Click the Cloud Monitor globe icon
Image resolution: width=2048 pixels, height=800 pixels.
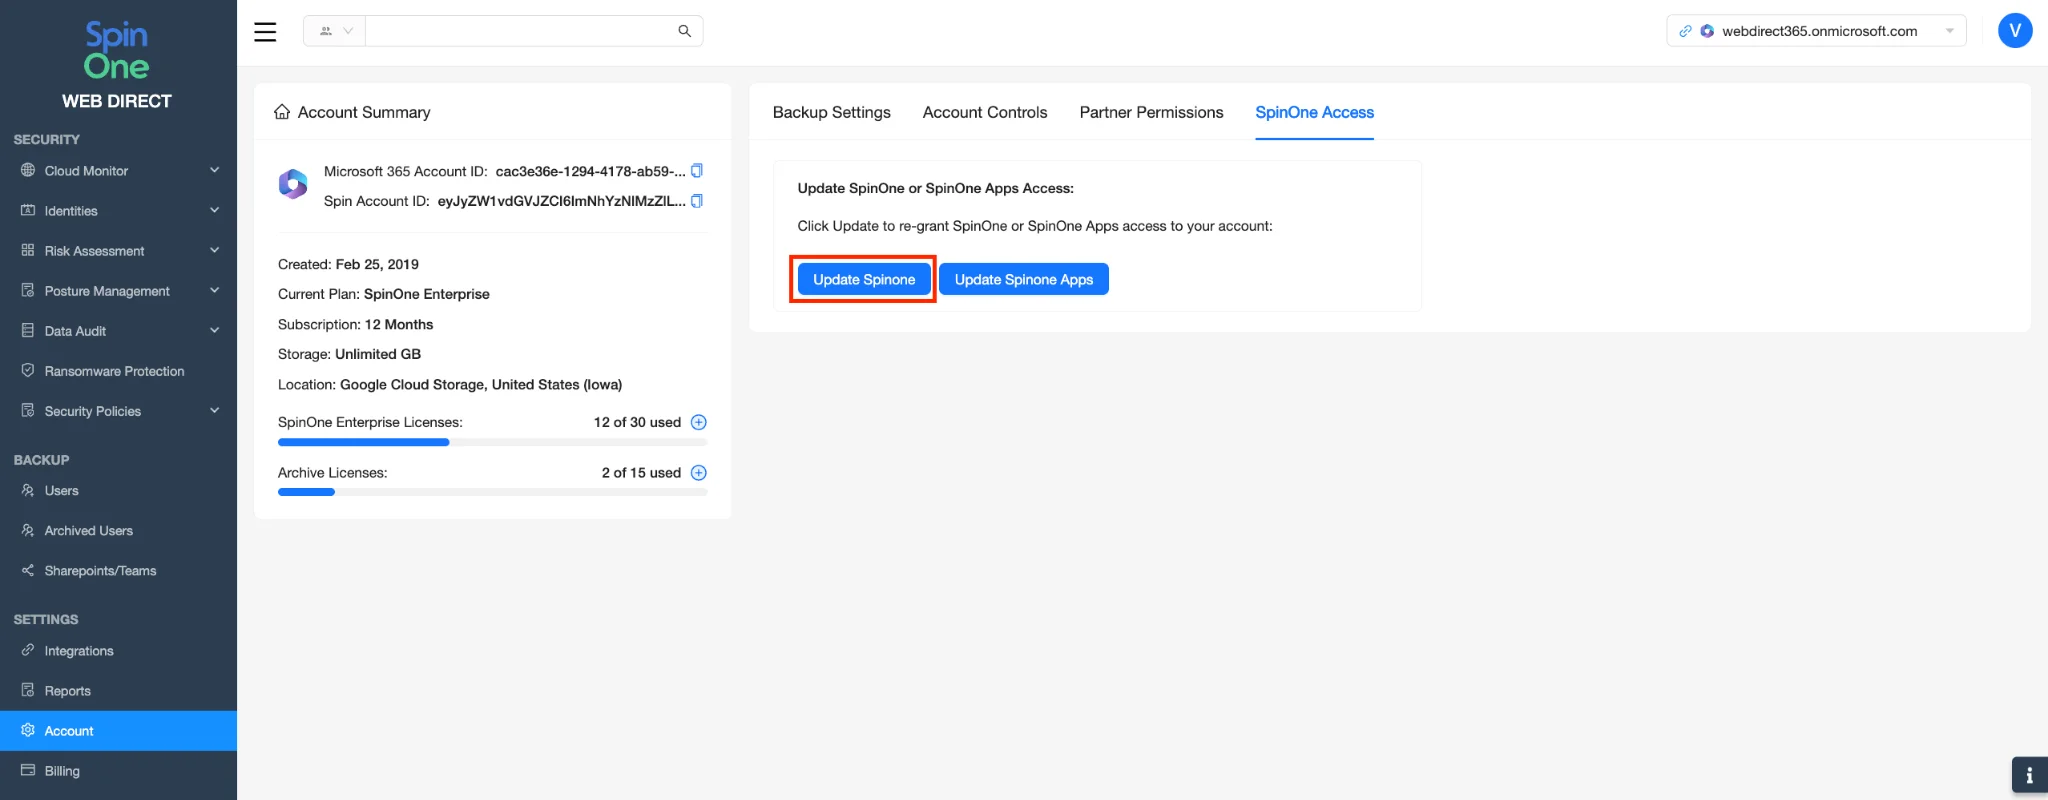tap(28, 170)
